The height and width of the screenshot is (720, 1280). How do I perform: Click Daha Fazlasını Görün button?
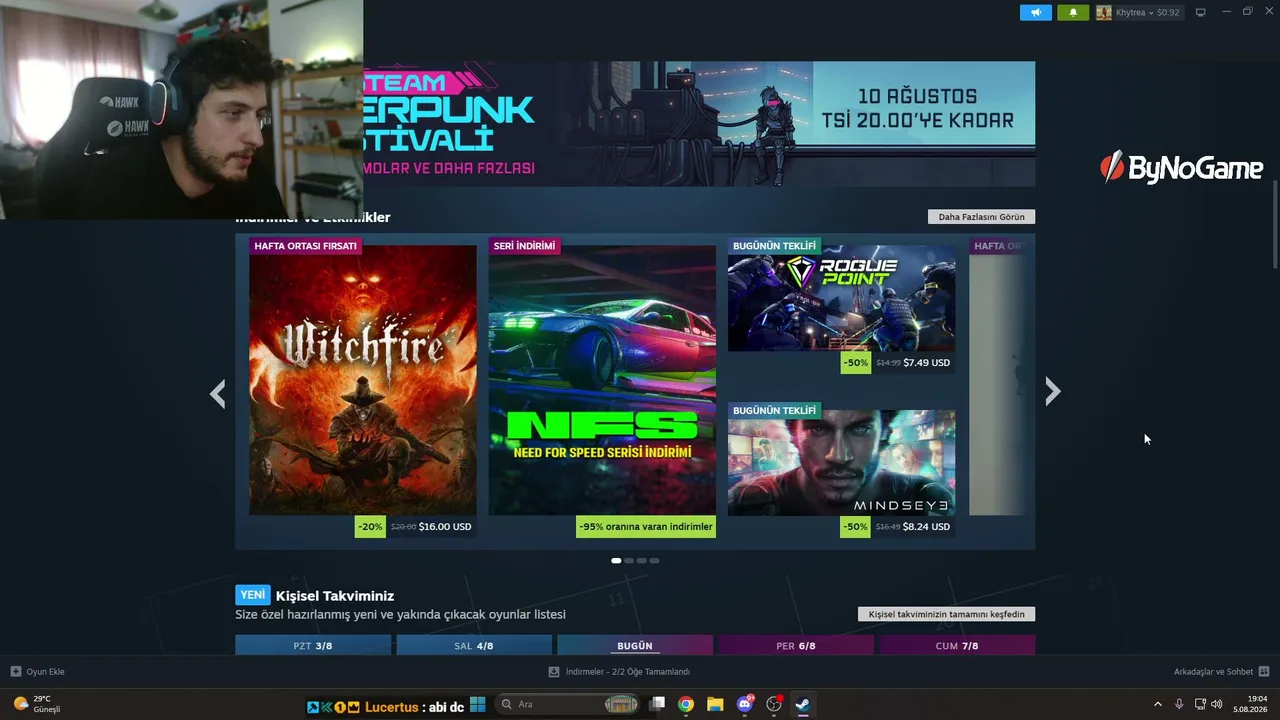point(981,217)
